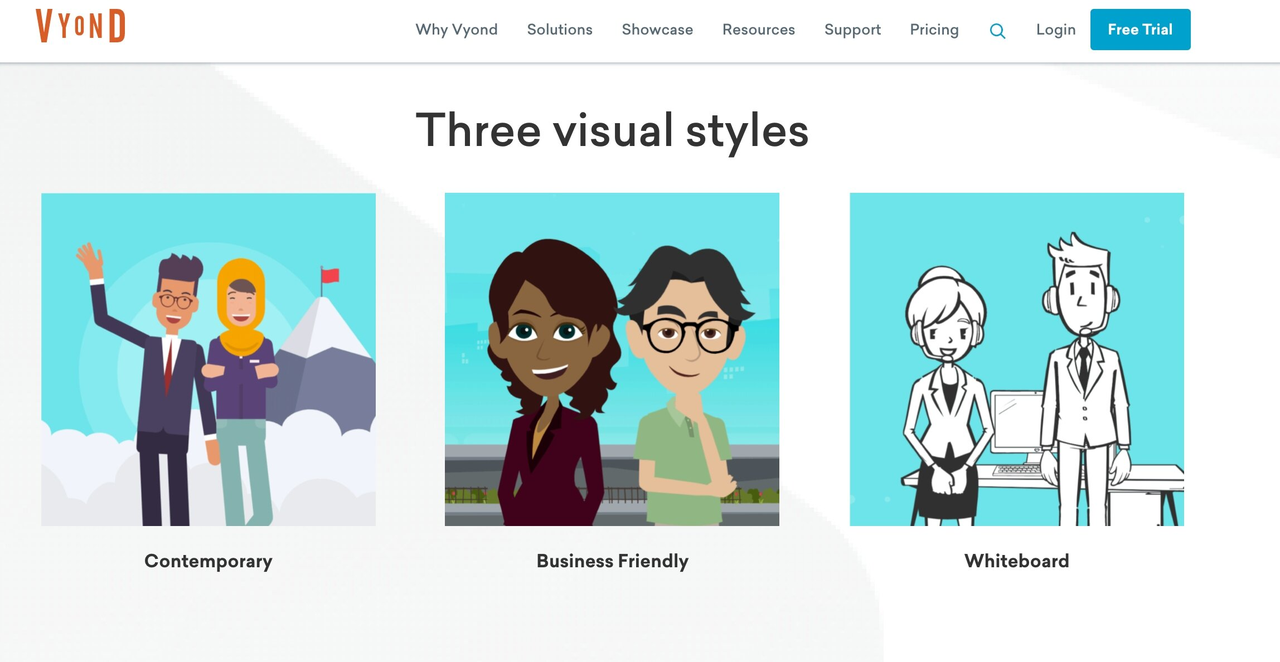Viewport: 1280px width, 662px height.
Task: Click the computer monitor in the Whiteboard image
Action: [1017, 424]
